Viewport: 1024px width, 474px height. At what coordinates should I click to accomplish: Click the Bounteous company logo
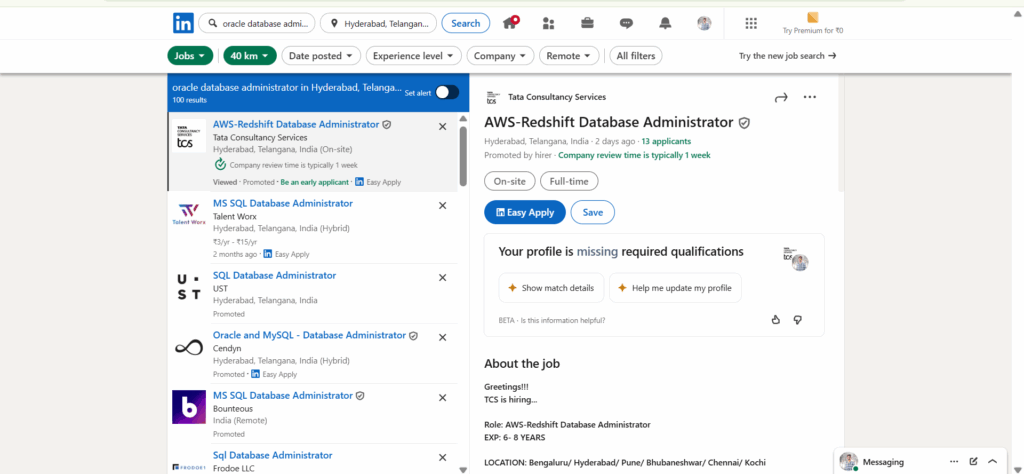[x=189, y=407]
